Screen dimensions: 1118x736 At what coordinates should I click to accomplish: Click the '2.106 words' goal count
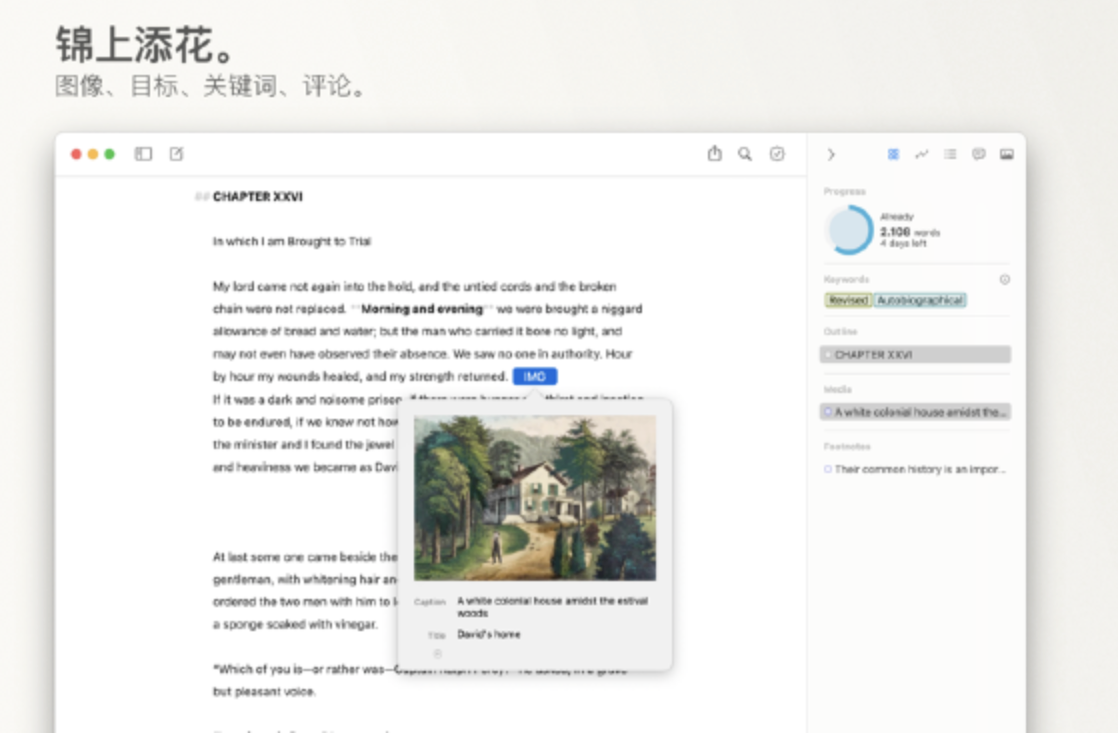[x=910, y=232]
